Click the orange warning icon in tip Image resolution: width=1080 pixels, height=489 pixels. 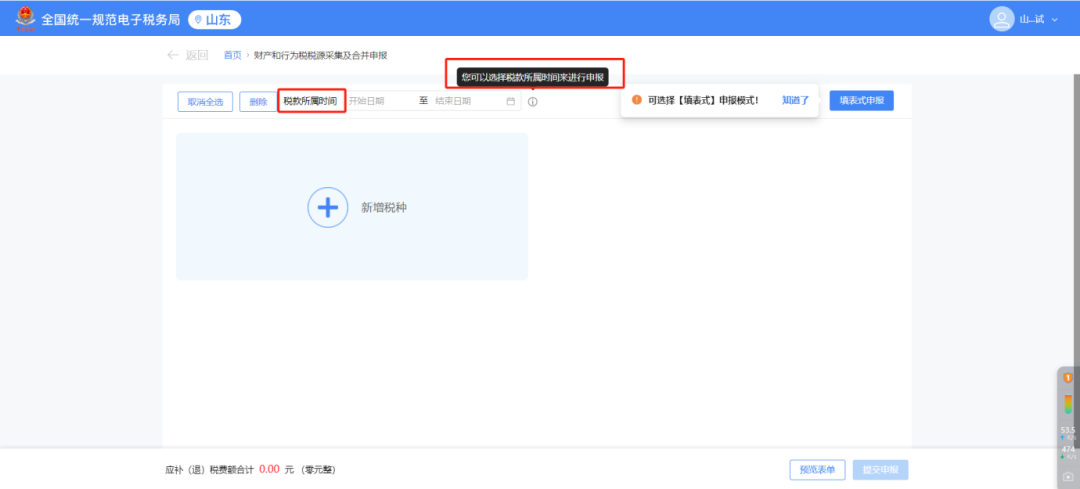pos(636,100)
